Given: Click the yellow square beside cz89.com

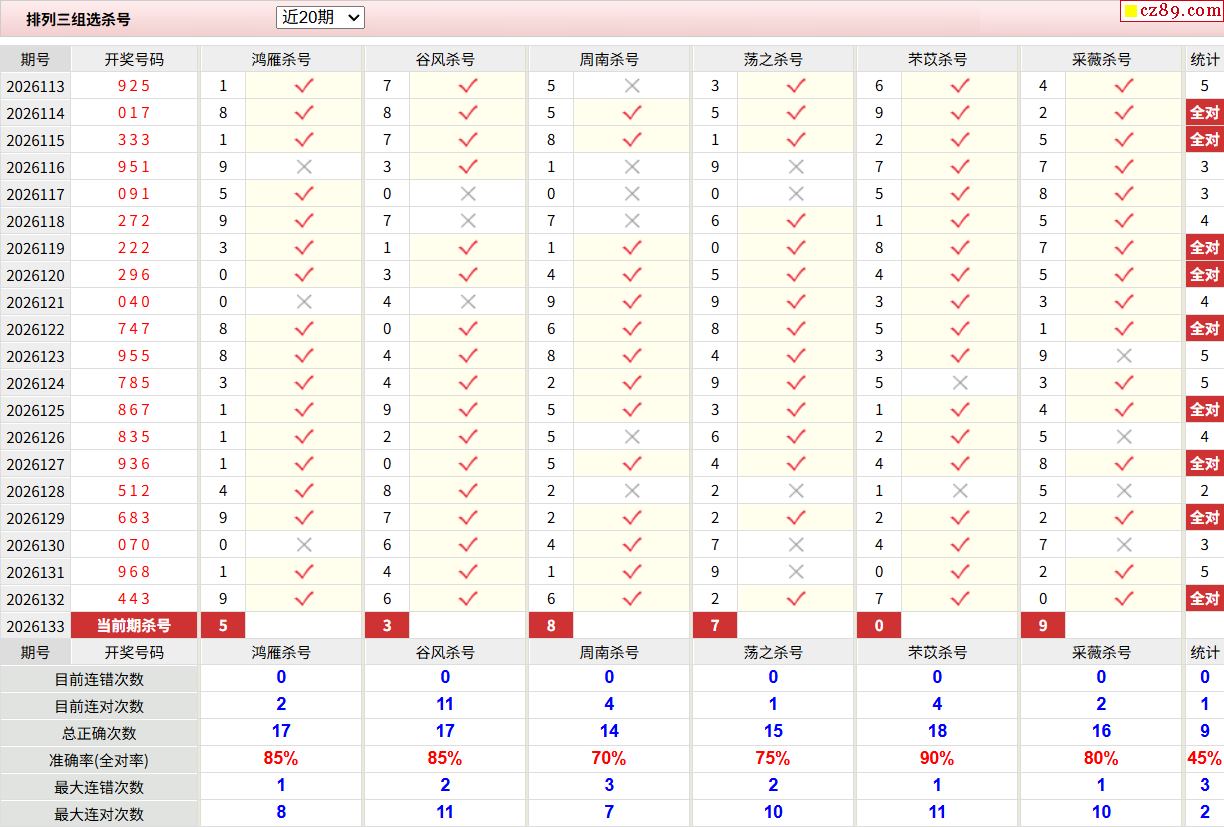Looking at the screenshot, I should [1131, 12].
